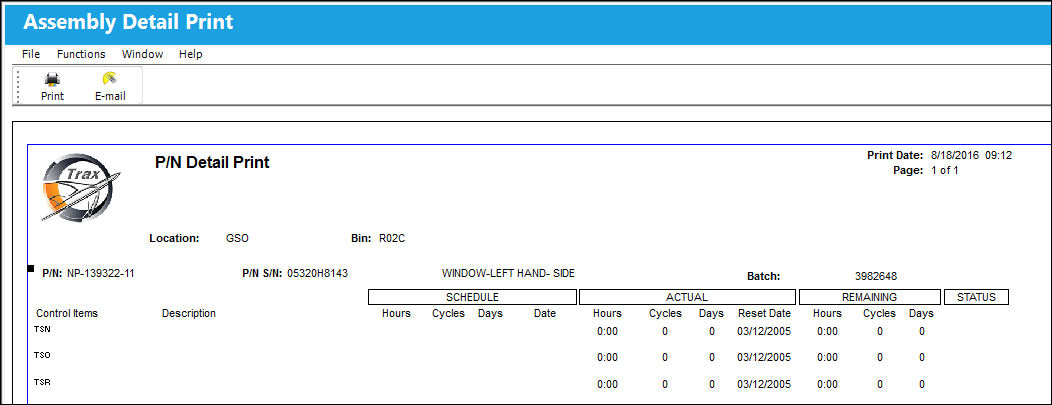1052x405 pixels.
Task: Click TSO row reset date 03/12/2005
Action: click(764, 357)
